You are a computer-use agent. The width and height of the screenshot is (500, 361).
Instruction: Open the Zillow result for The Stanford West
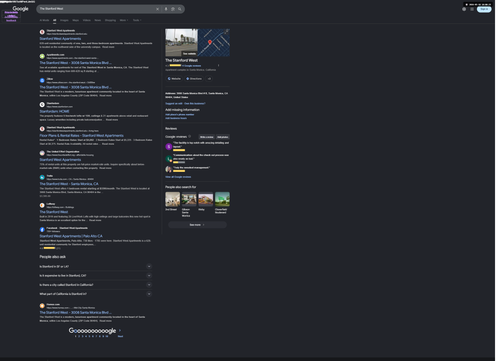[75, 87]
